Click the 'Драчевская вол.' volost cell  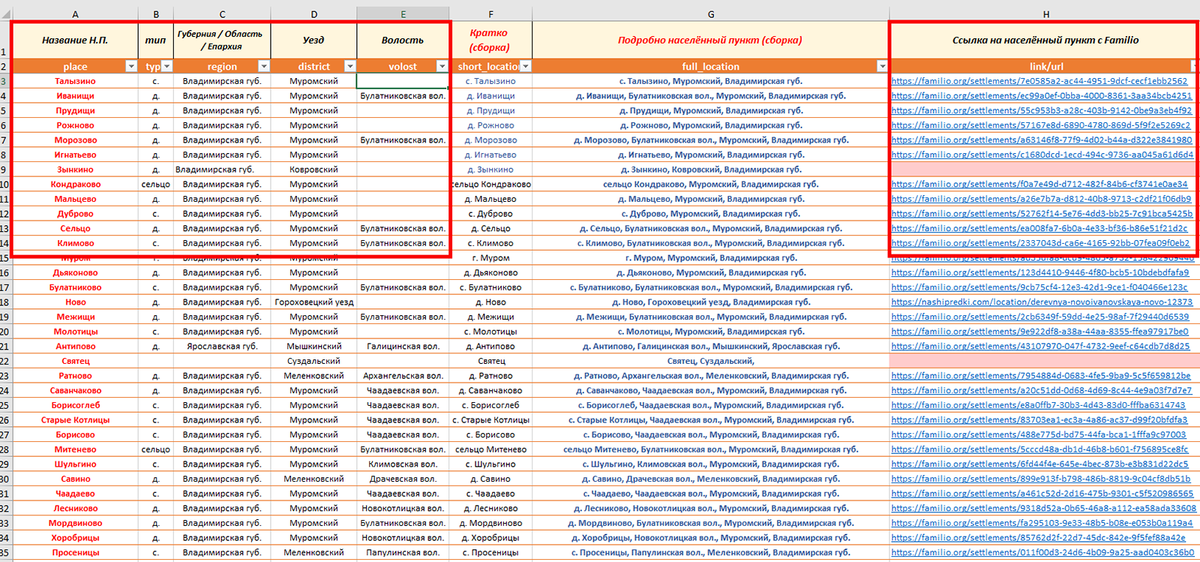coord(403,480)
